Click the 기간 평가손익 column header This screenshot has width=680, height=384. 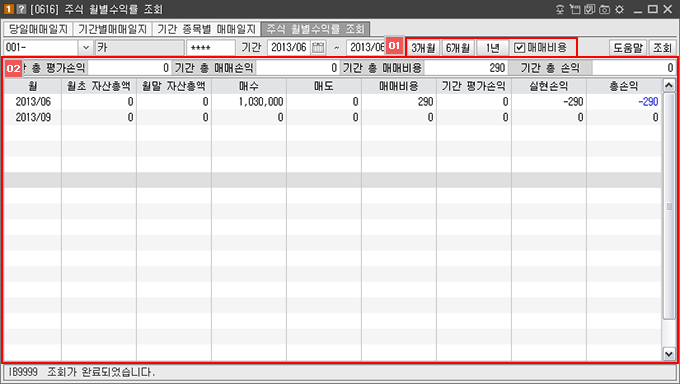[474, 86]
